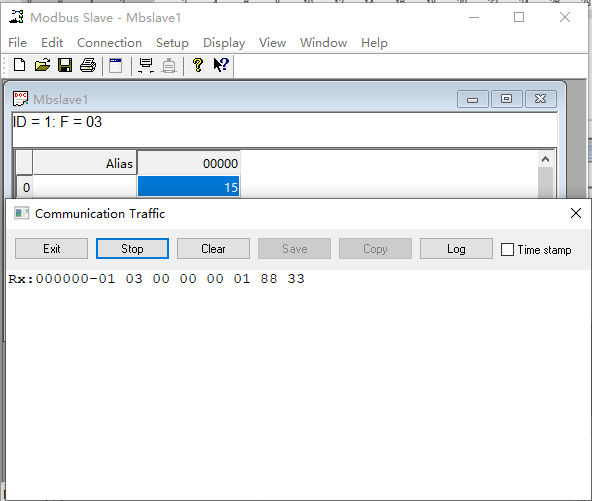The width and height of the screenshot is (592, 501).
Task: Click the Log button
Action: click(456, 248)
